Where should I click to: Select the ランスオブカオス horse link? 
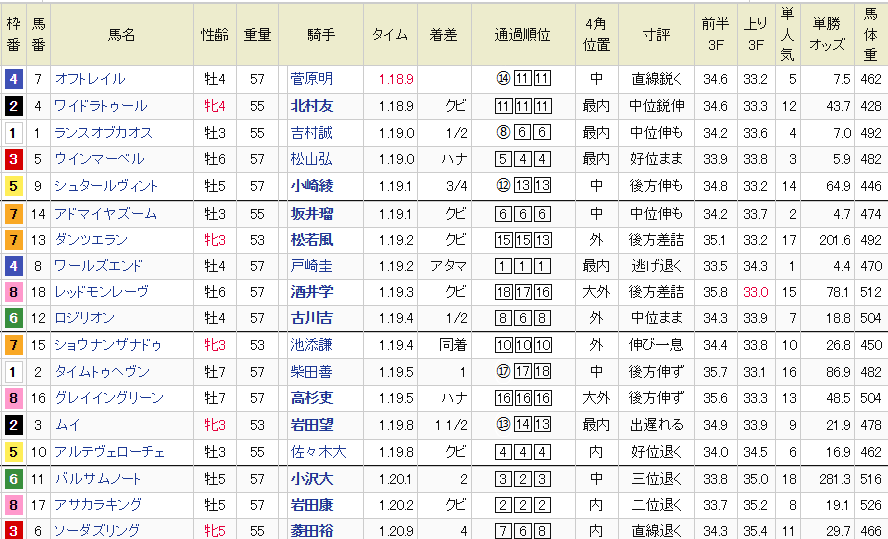point(103,133)
